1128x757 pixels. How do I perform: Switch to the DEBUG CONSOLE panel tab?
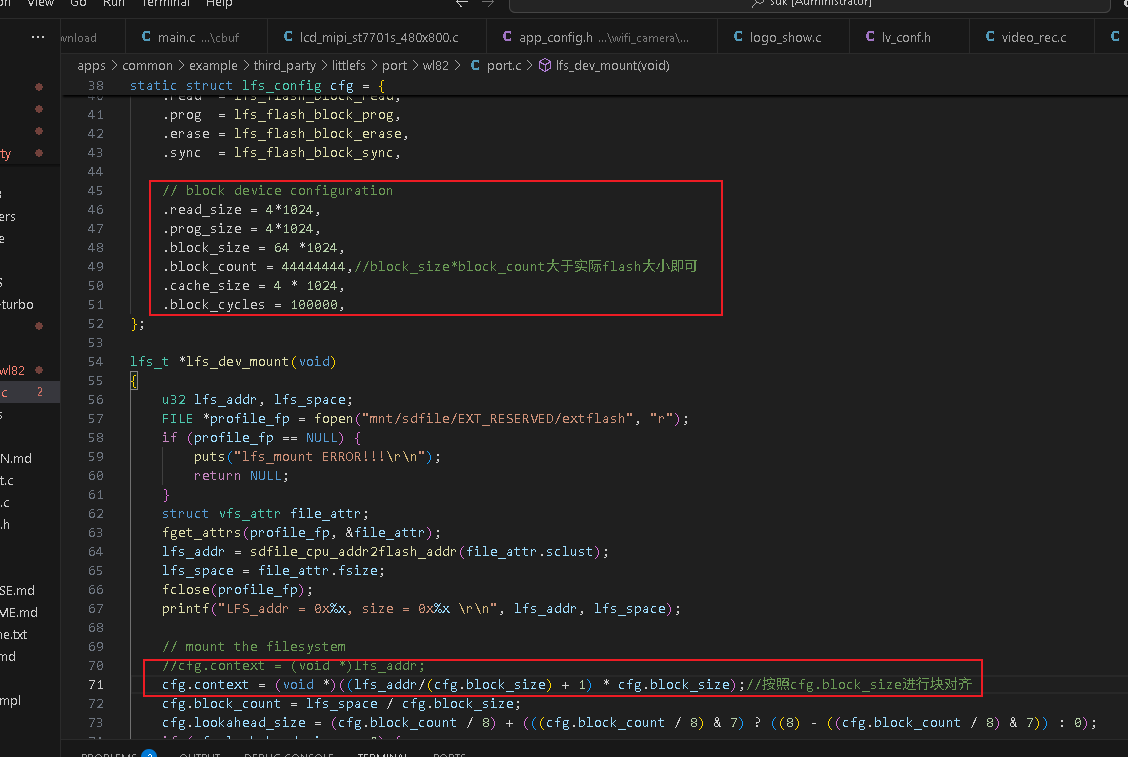point(288,754)
